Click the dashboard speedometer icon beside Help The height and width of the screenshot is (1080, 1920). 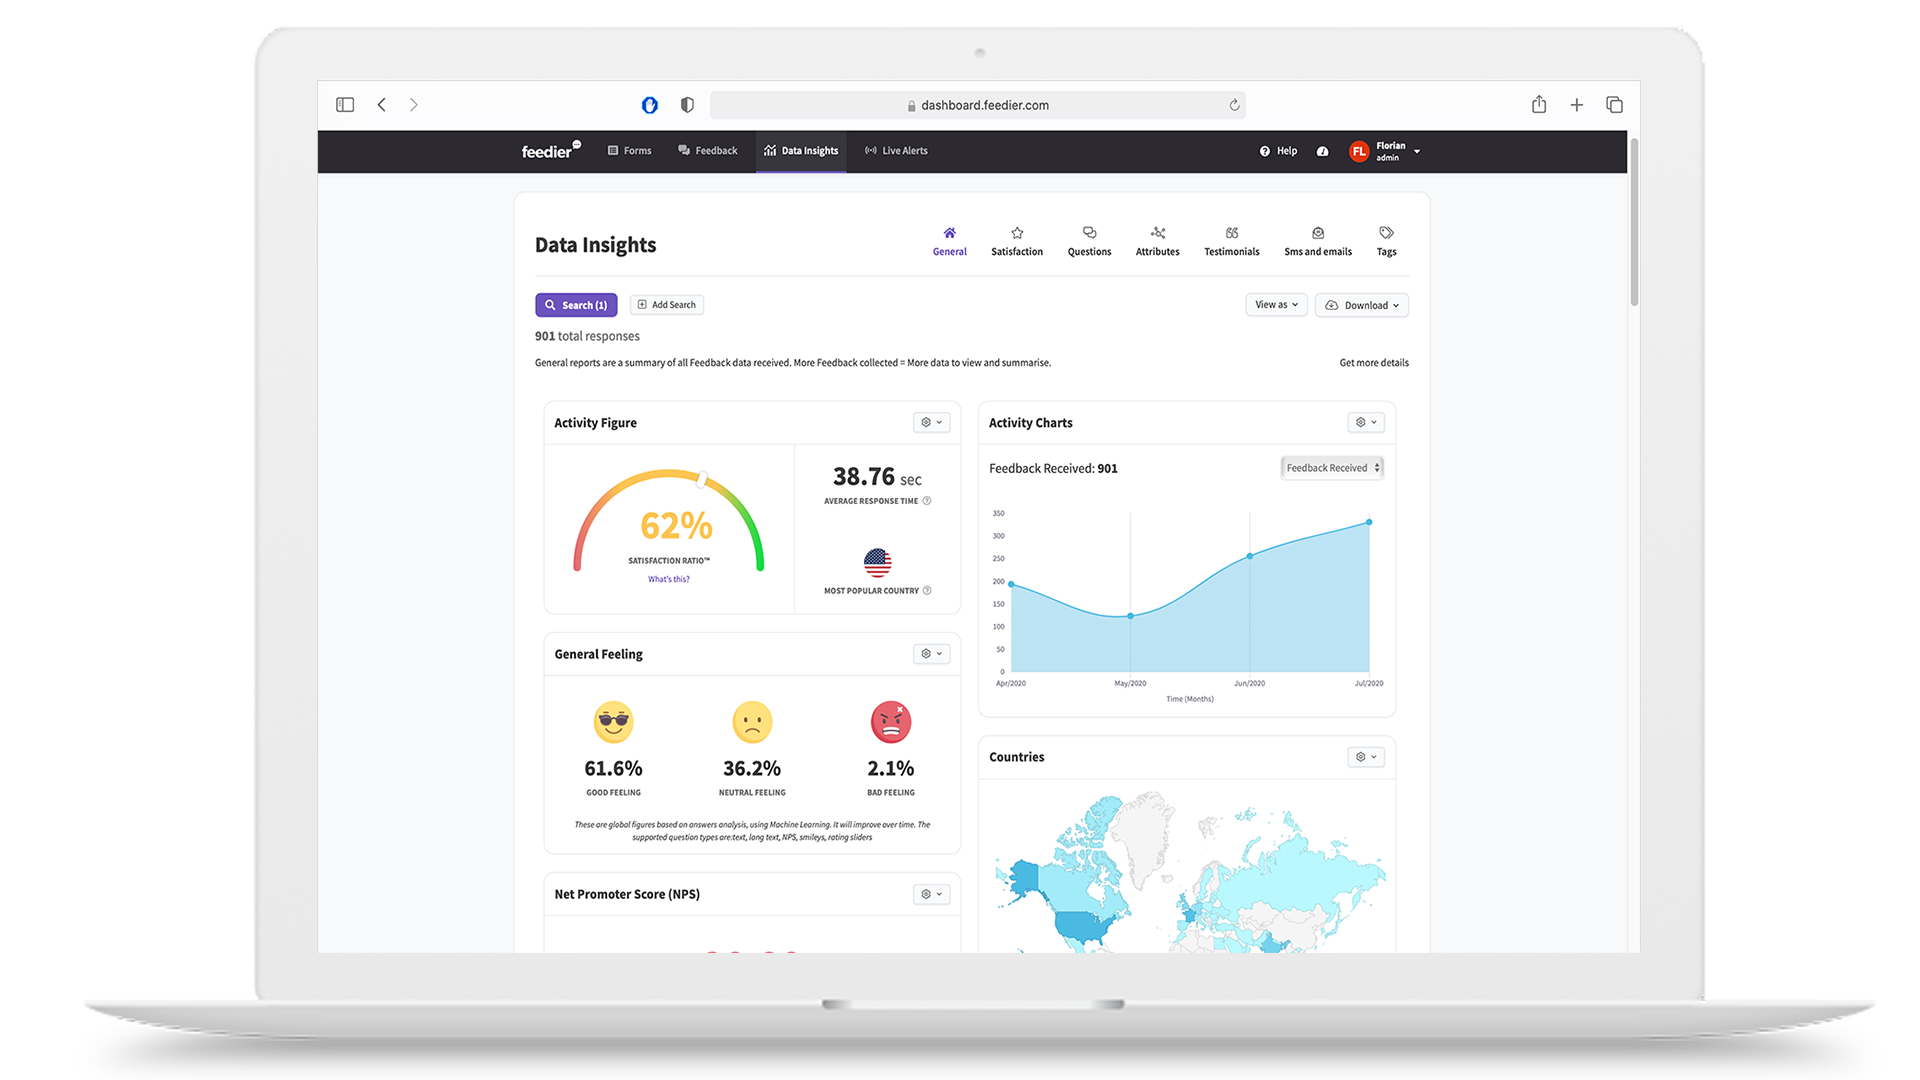click(x=1322, y=151)
